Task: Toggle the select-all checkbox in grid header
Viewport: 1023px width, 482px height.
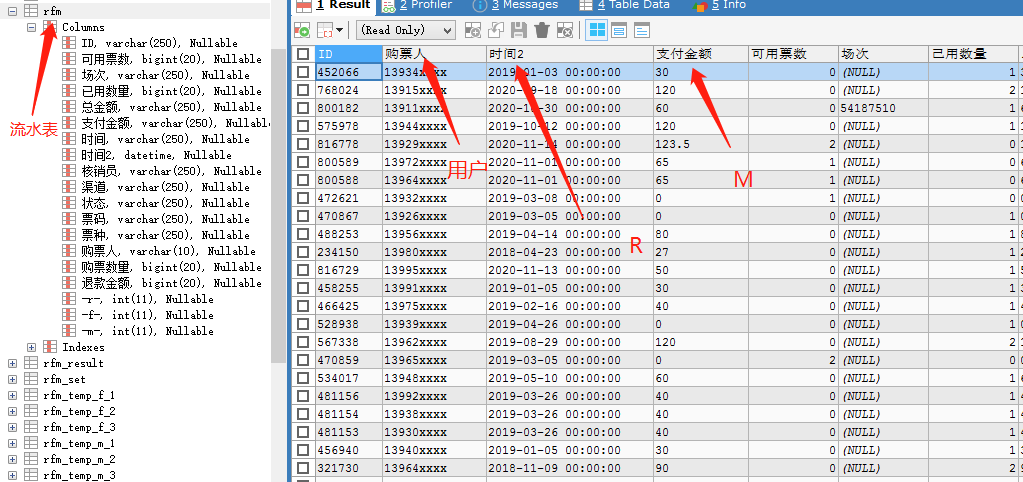Action: click(x=303, y=54)
